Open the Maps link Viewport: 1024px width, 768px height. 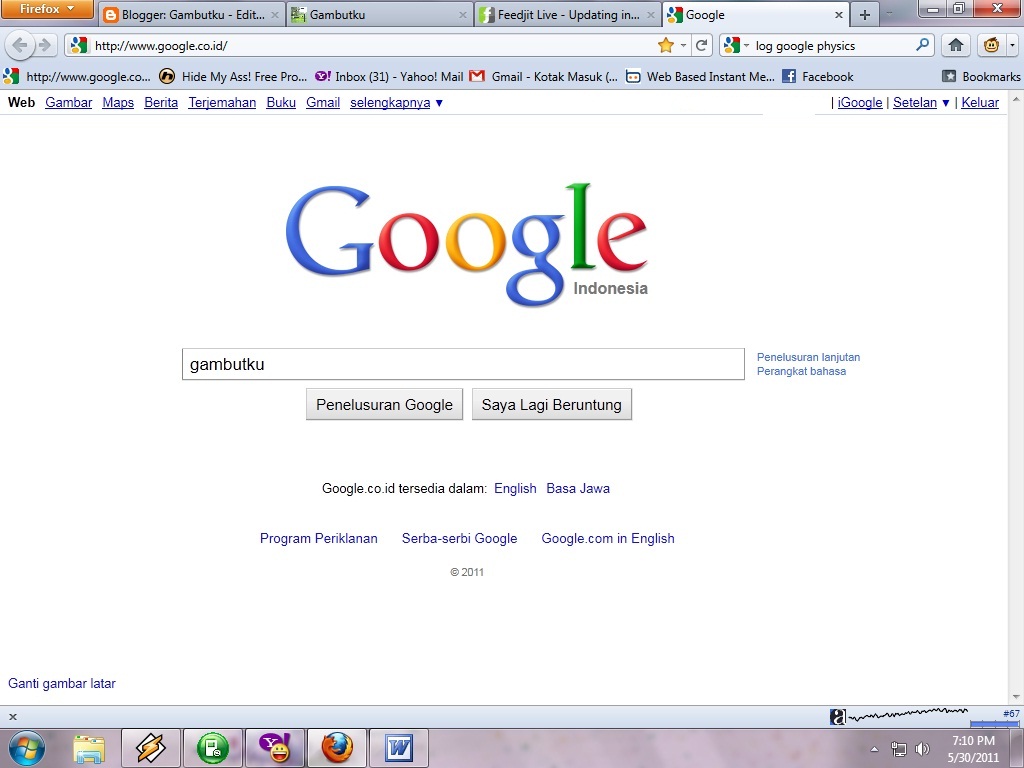click(118, 103)
